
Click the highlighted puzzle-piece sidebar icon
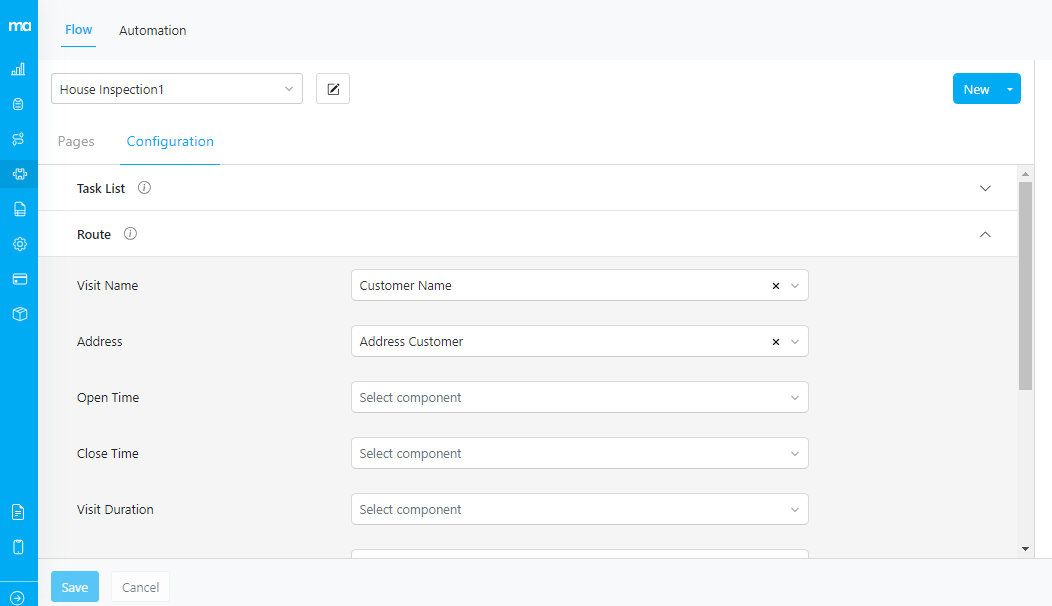[19, 174]
